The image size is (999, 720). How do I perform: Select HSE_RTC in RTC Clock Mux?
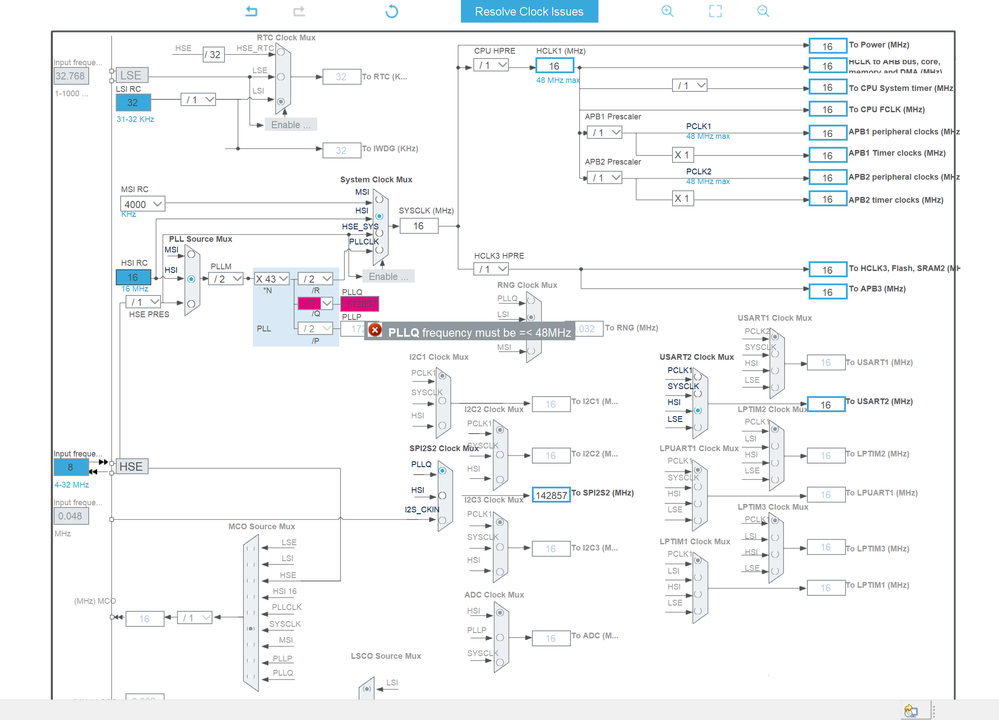[x=280, y=52]
